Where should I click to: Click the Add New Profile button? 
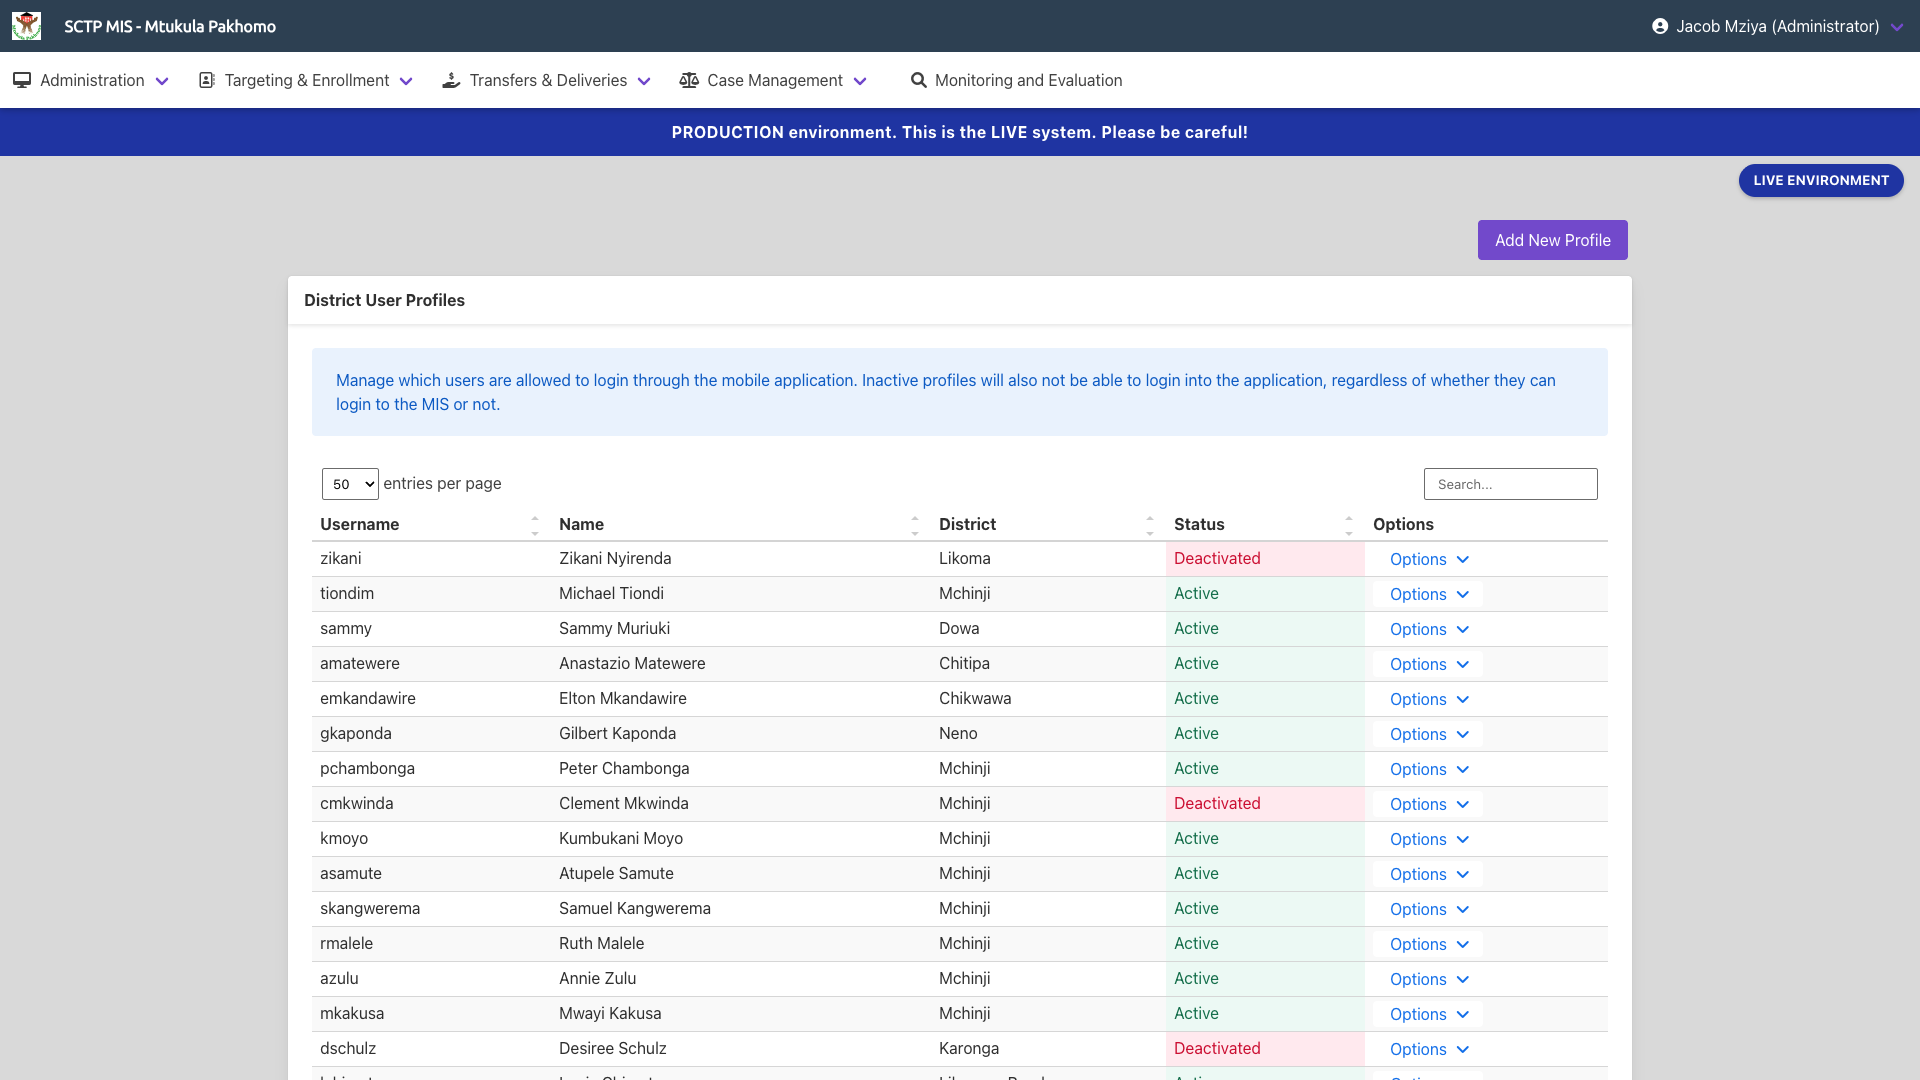click(1552, 240)
